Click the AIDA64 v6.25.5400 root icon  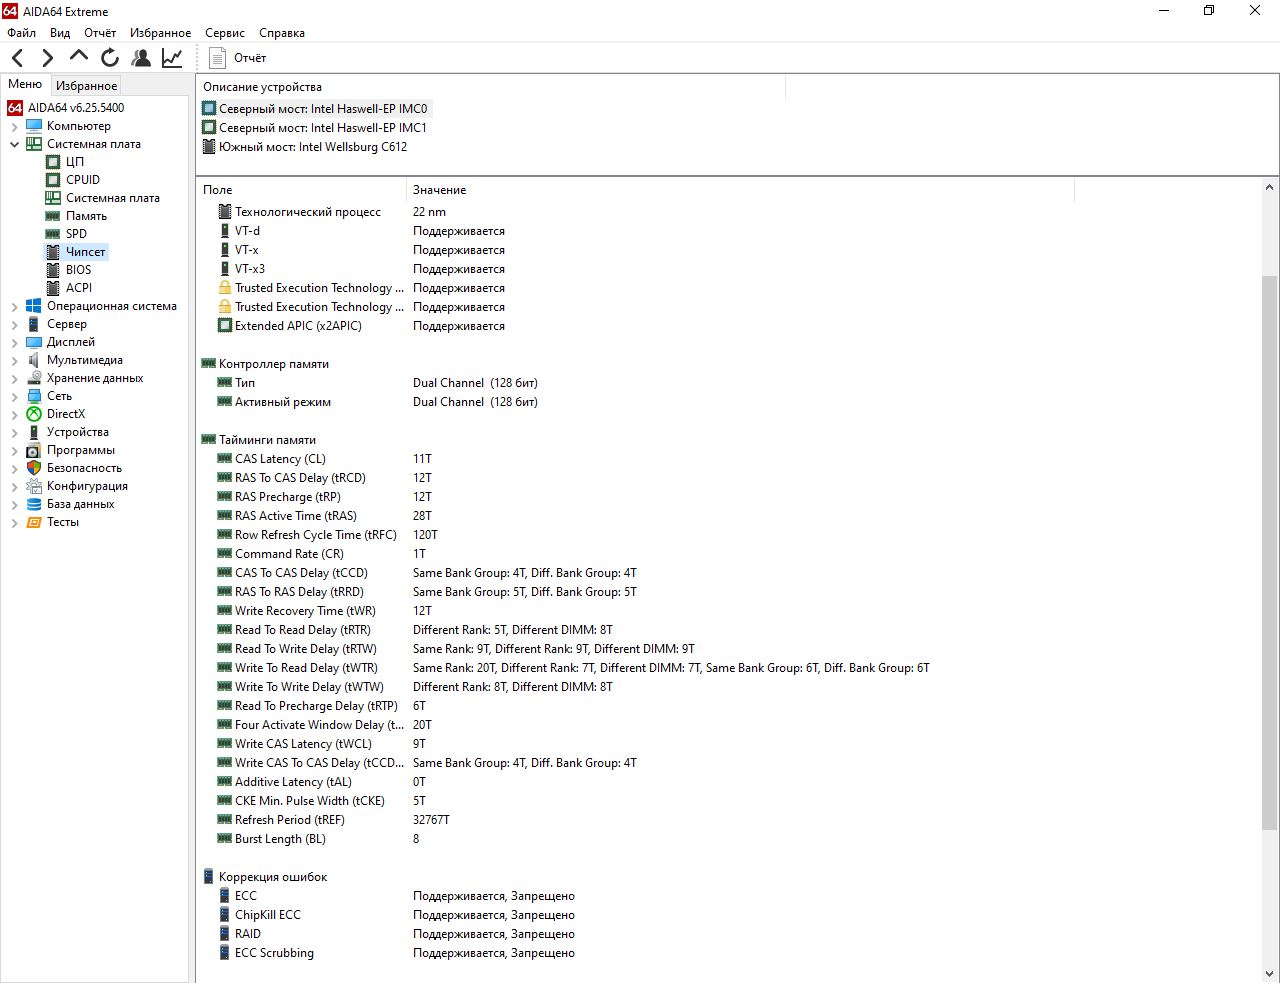(15, 108)
